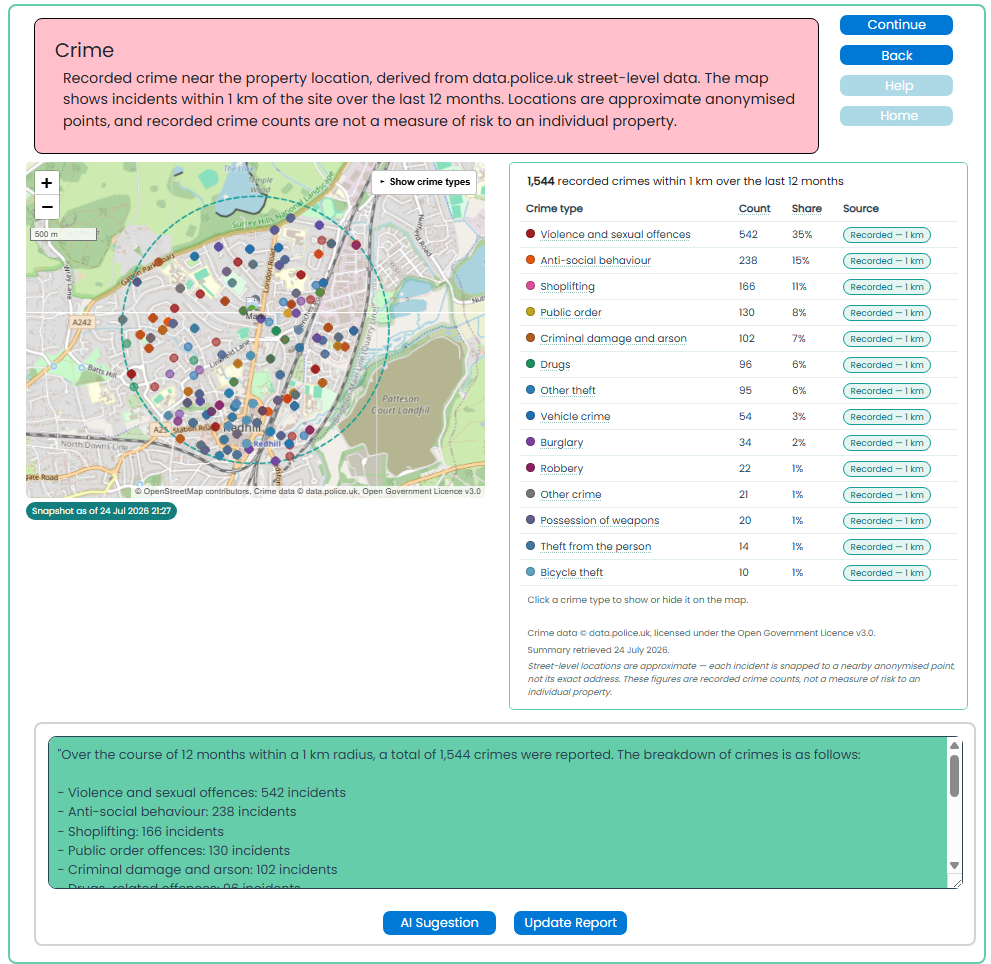Zoom in on the crime map
This screenshot has width=991, height=964.
(47, 183)
